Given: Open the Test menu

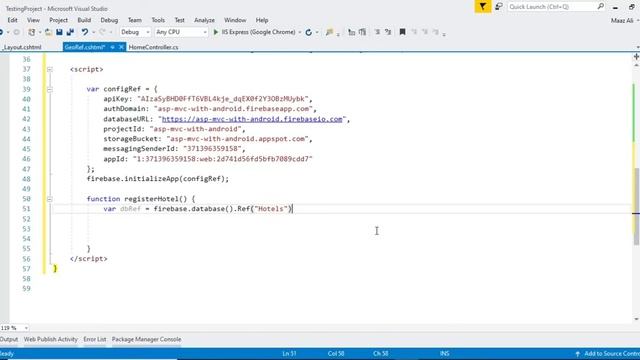Looking at the screenshot, I should 180,20.
